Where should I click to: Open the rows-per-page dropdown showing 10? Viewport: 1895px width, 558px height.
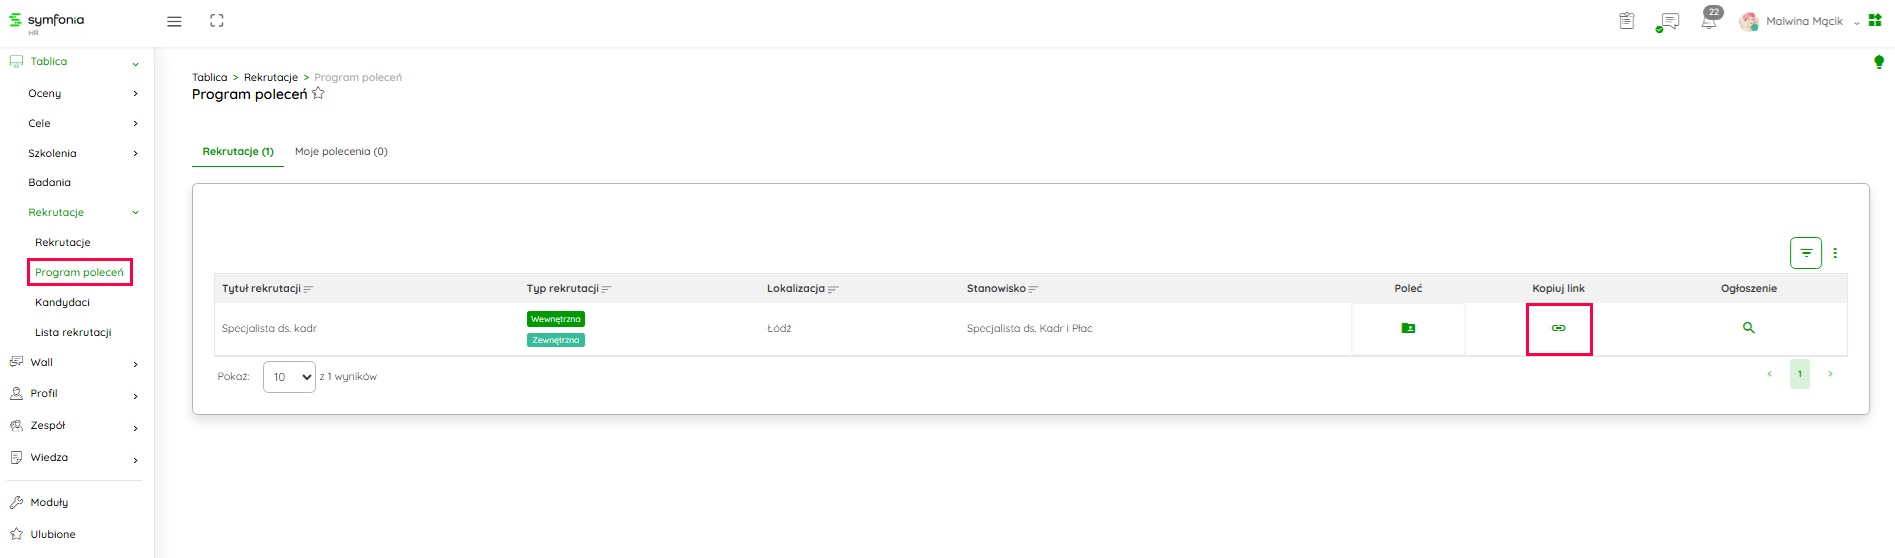coord(289,377)
